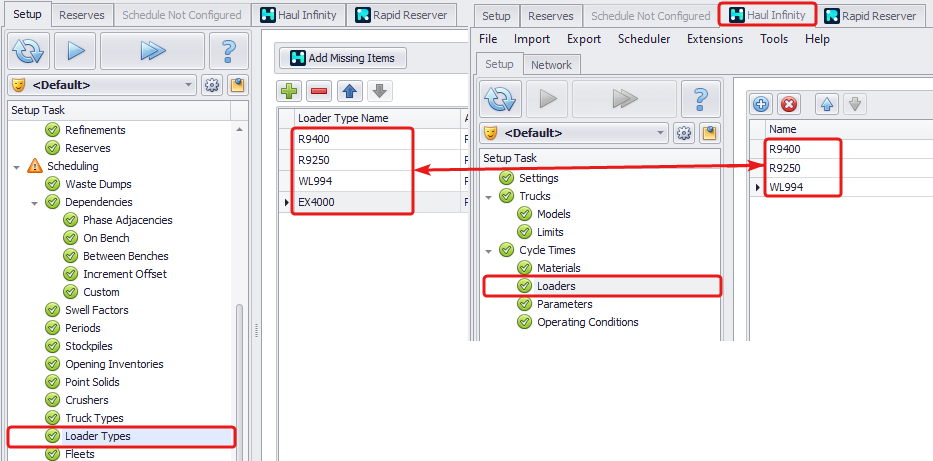Screen dimensions: 933x461
Task: Open help question mark in Haul Infinity window
Action: click(x=701, y=98)
